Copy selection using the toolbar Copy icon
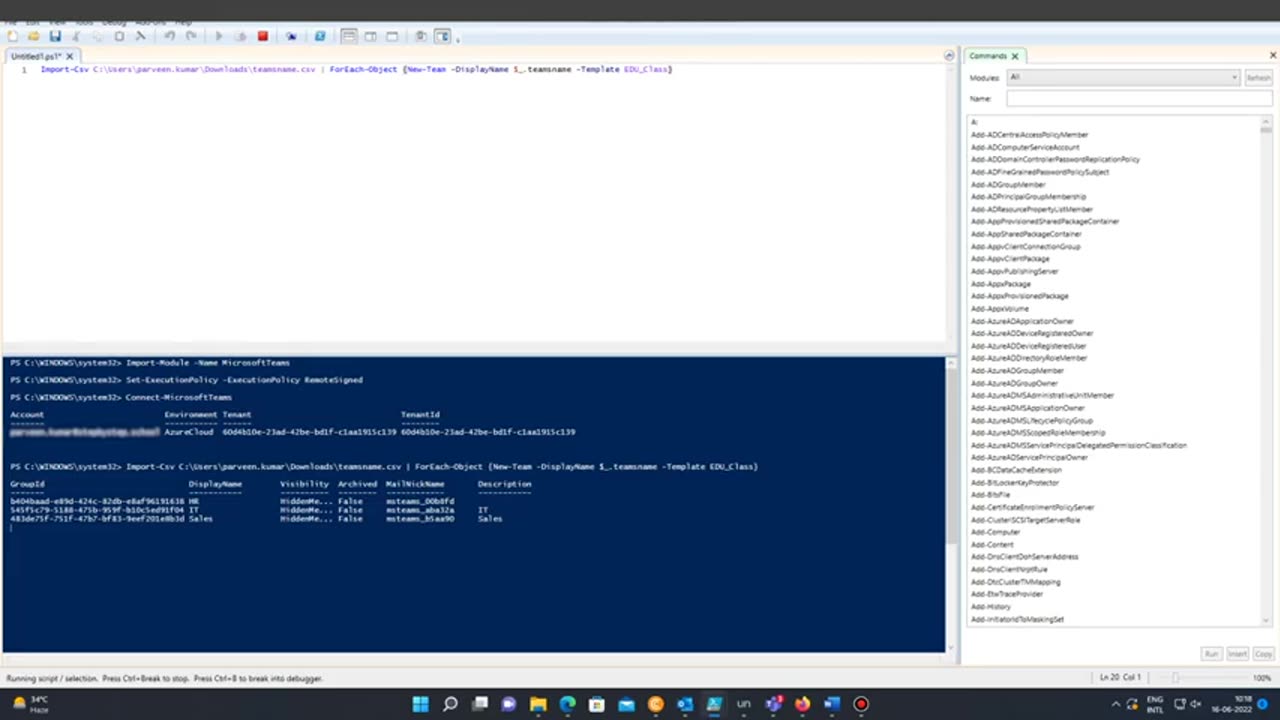Viewport: 1280px width, 720px height. (x=97, y=36)
